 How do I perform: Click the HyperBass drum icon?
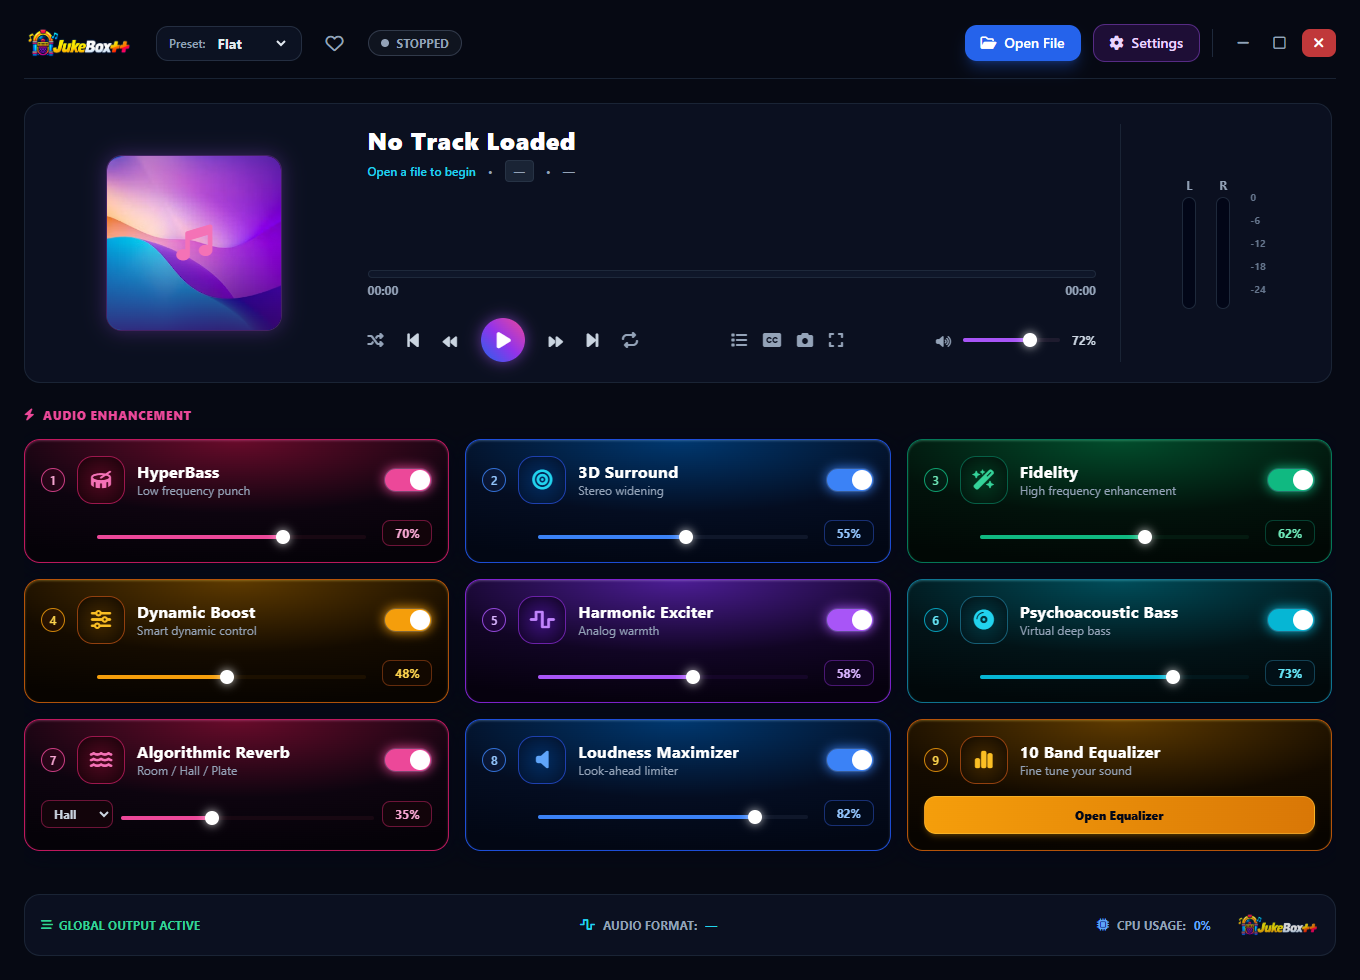(x=101, y=480)
